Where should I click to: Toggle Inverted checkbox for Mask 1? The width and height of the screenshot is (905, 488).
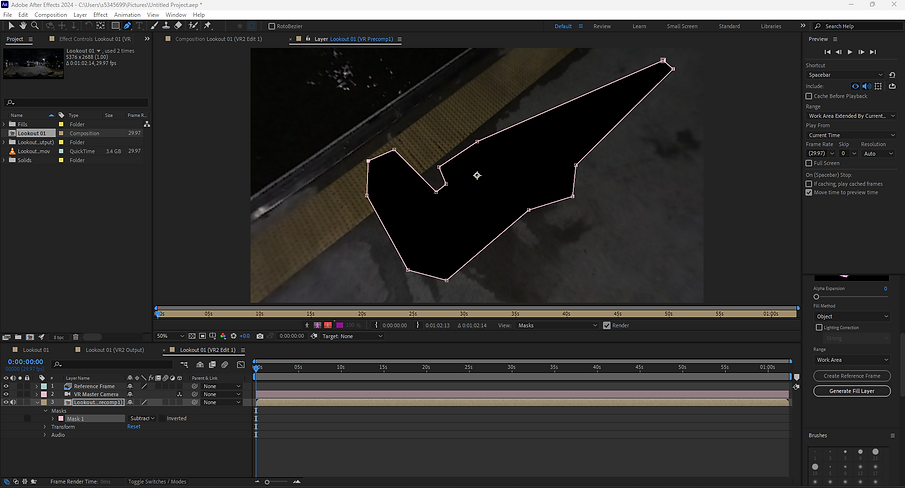pyautogui.click(x=162, y=418)
